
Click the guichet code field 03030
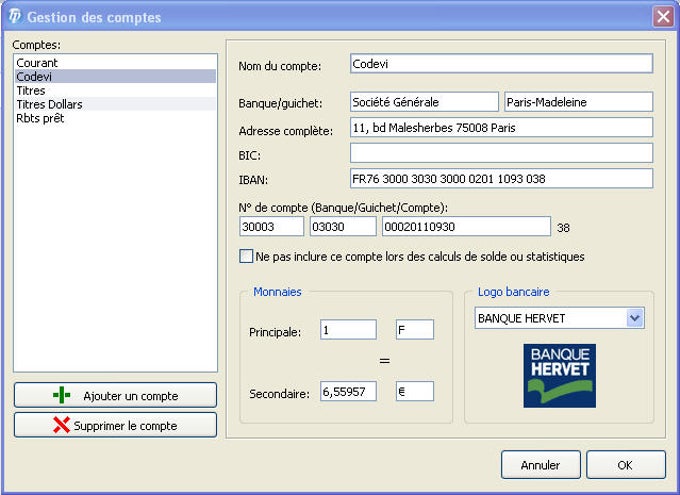tap(343, 226)
